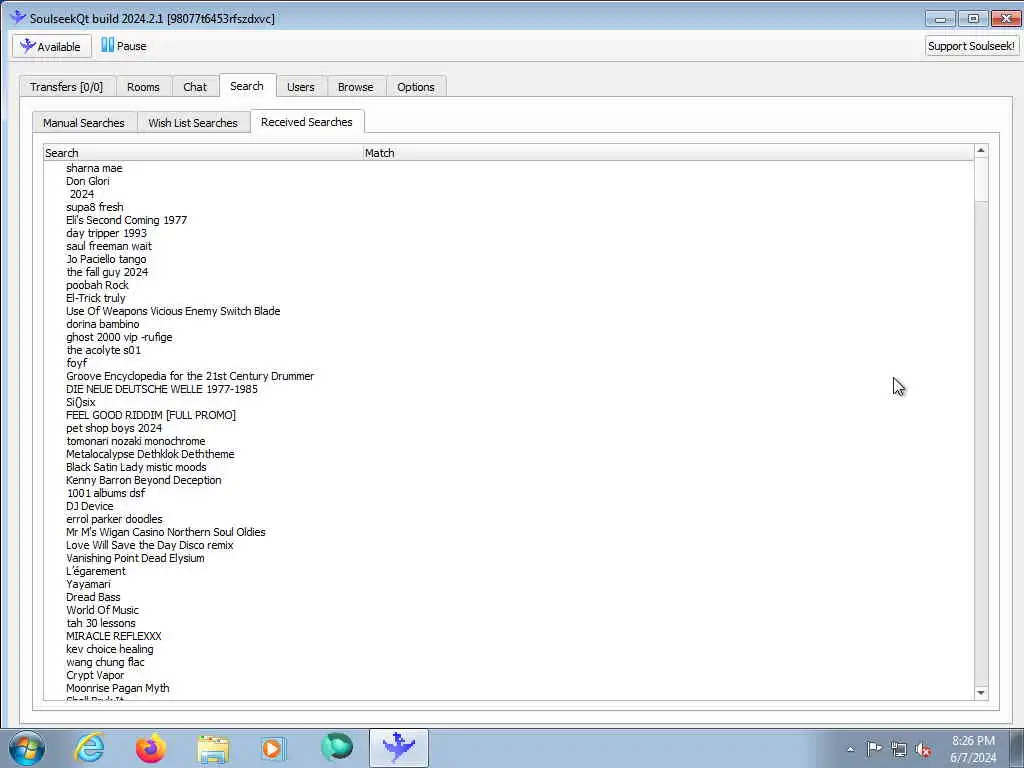Viewport: 1024px width, 768px height.
Task: Click the Action Center flag icon
Action: (874, 748)
